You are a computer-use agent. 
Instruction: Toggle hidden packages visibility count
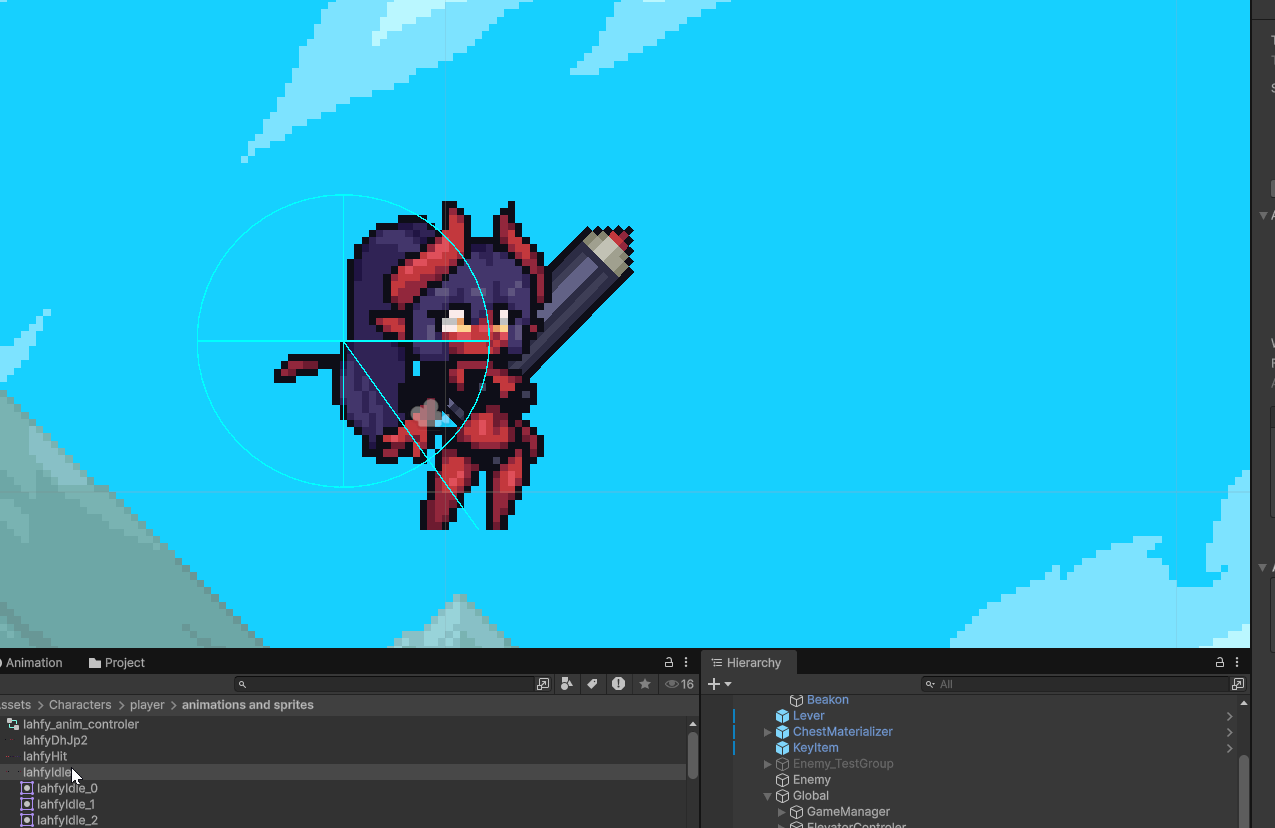[x=680, y=684]
